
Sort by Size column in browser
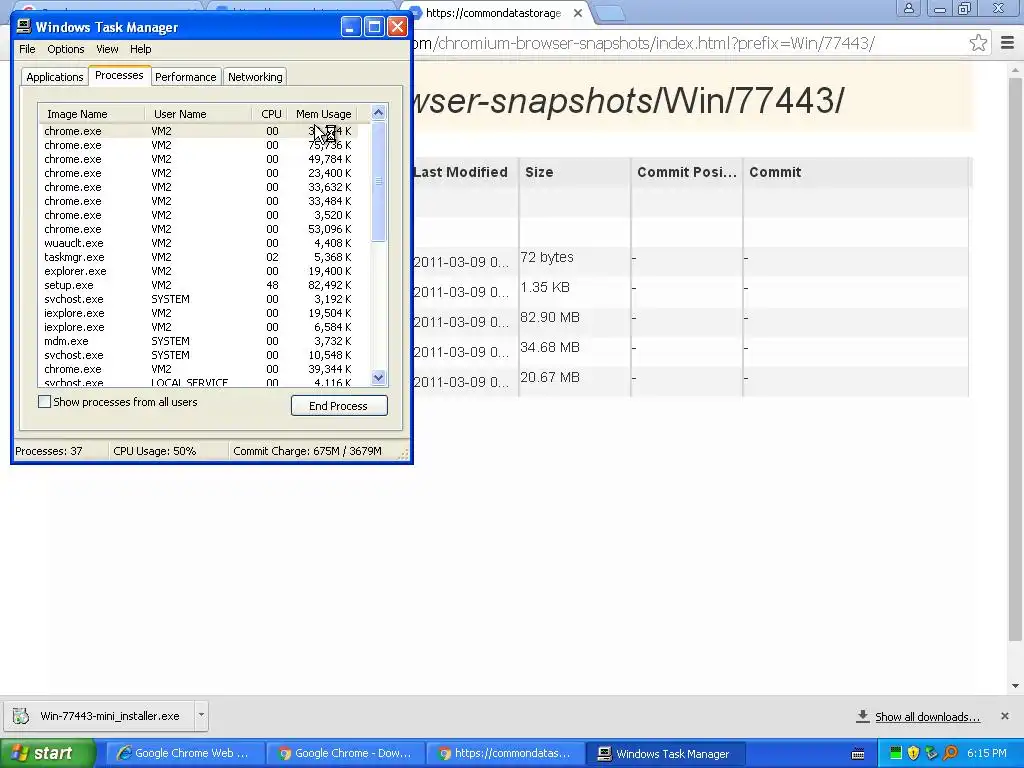(x=575, y=172)
